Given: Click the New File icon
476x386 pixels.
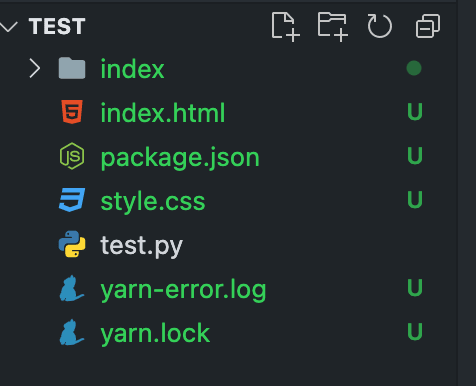Looking at the screenshot, I should [286, 27].
